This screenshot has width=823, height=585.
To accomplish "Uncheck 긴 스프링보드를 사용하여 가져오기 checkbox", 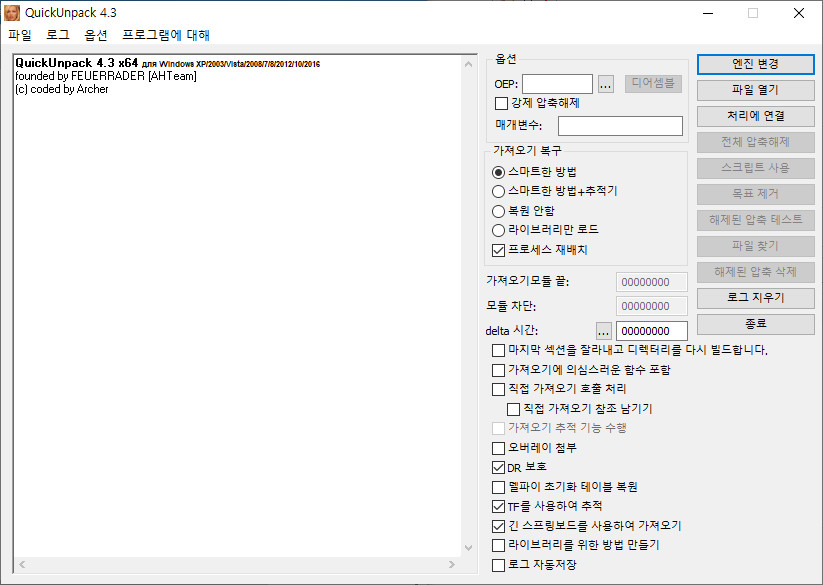I will pyautogui.click(x=498, y=526).
